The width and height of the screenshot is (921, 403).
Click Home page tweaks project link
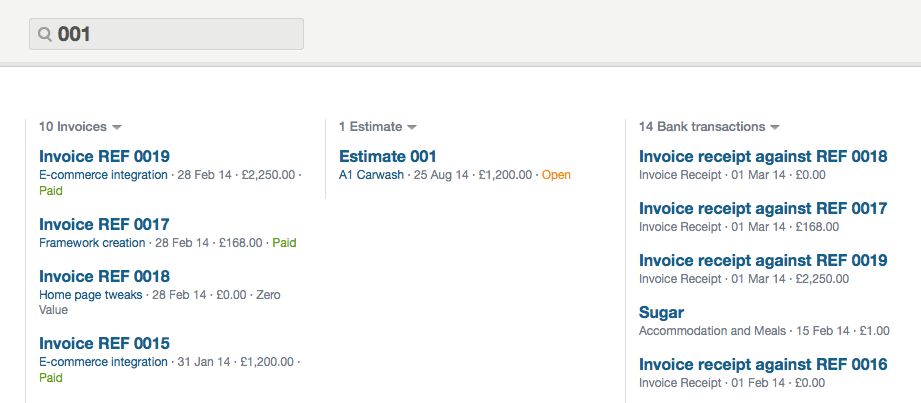(90, 295)
